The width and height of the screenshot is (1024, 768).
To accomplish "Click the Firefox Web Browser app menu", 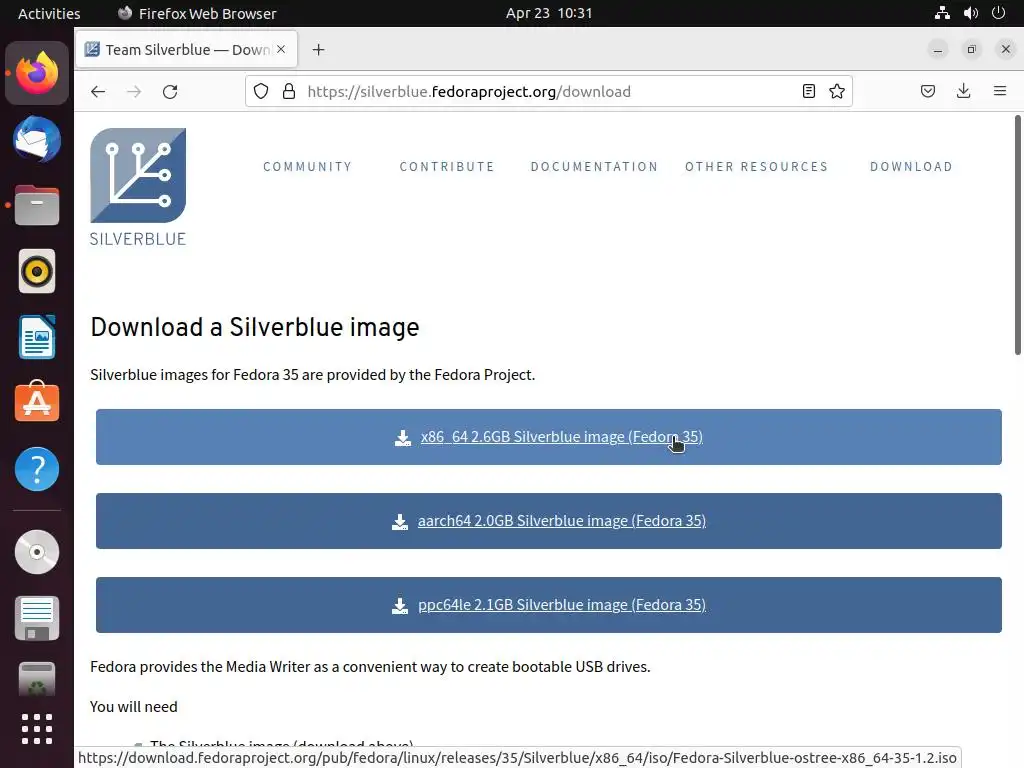I will tap(197, 13).
